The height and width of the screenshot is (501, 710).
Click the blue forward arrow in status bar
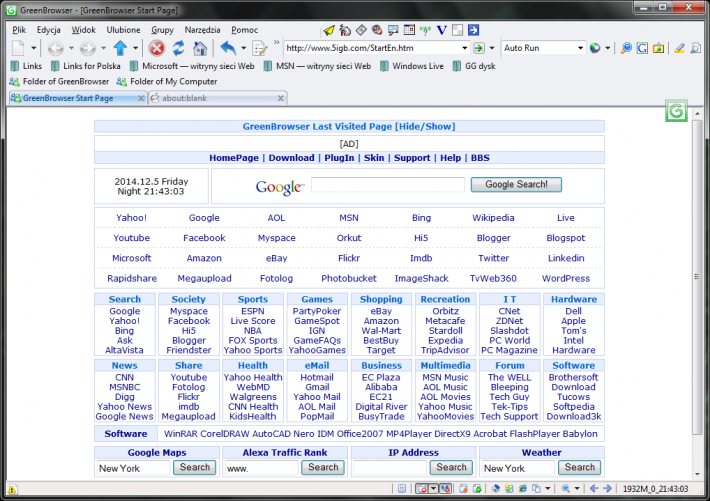coord(608,488)
